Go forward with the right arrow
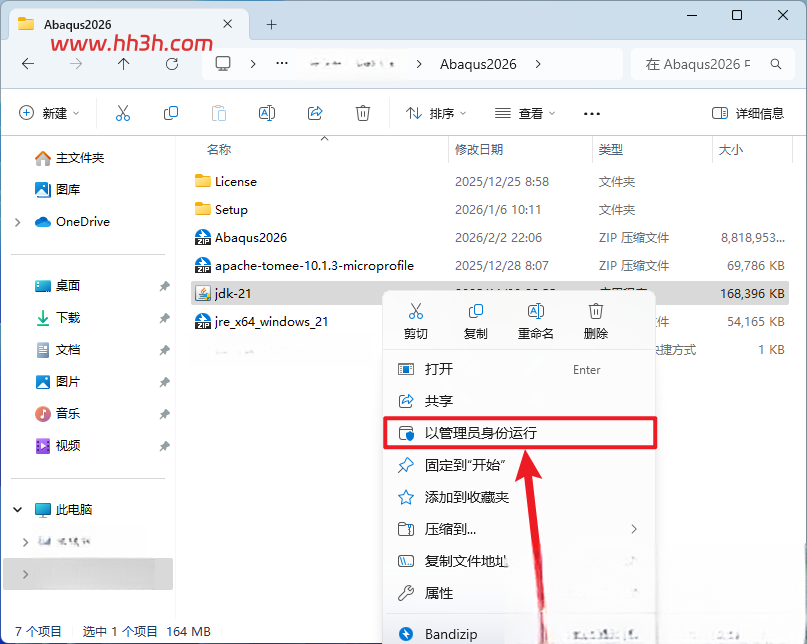This screenshot has height=644, width=807. click(76, 64)
